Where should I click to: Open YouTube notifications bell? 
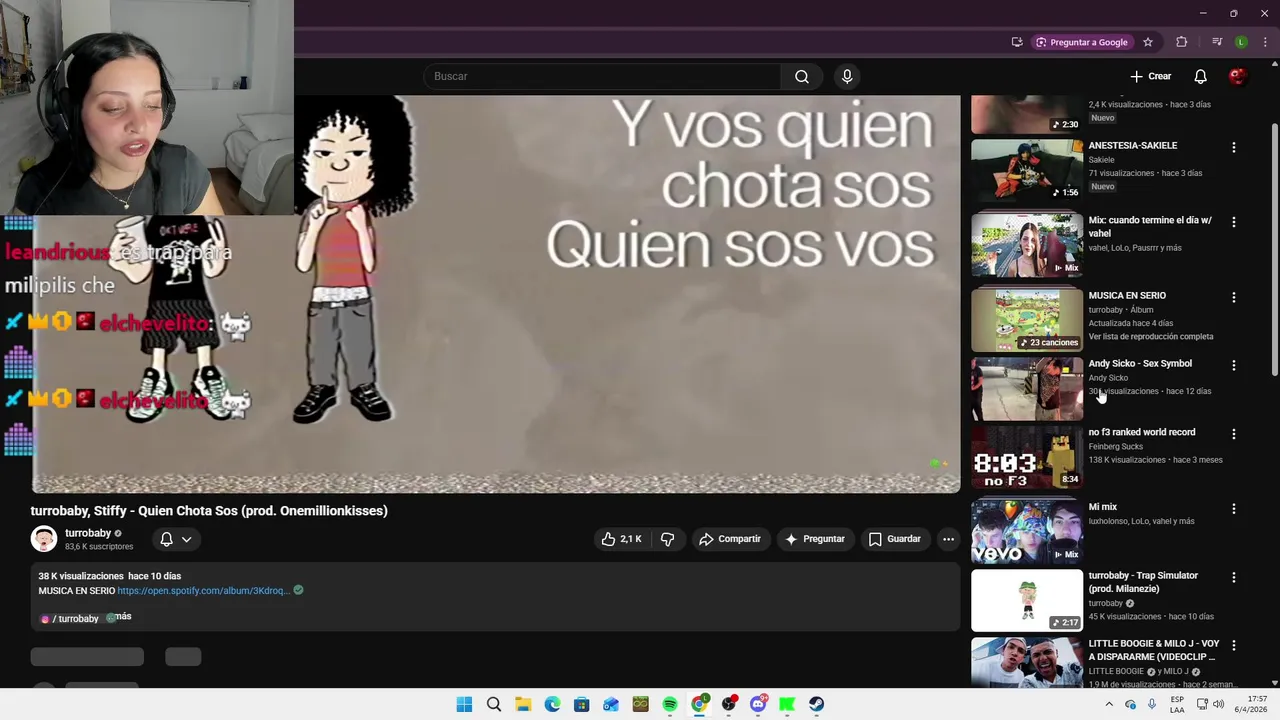(x=1200, y=76)
